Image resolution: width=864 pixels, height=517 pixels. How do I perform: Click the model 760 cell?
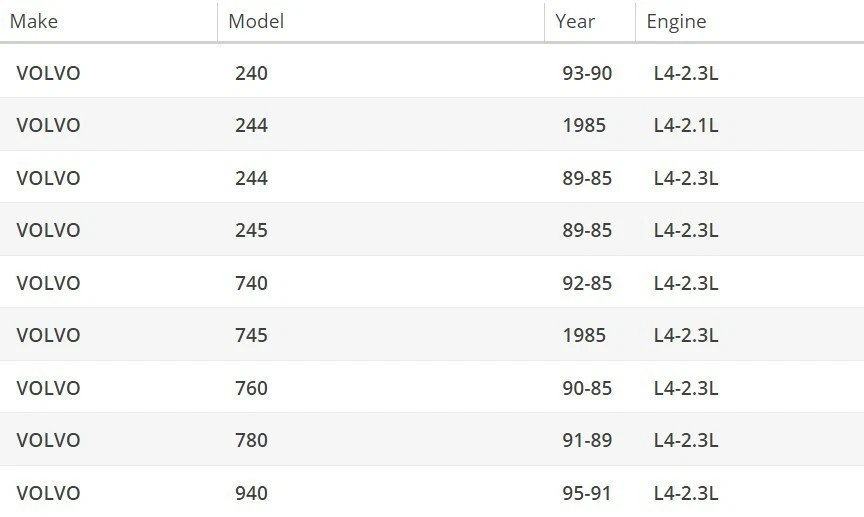(251, 388)
